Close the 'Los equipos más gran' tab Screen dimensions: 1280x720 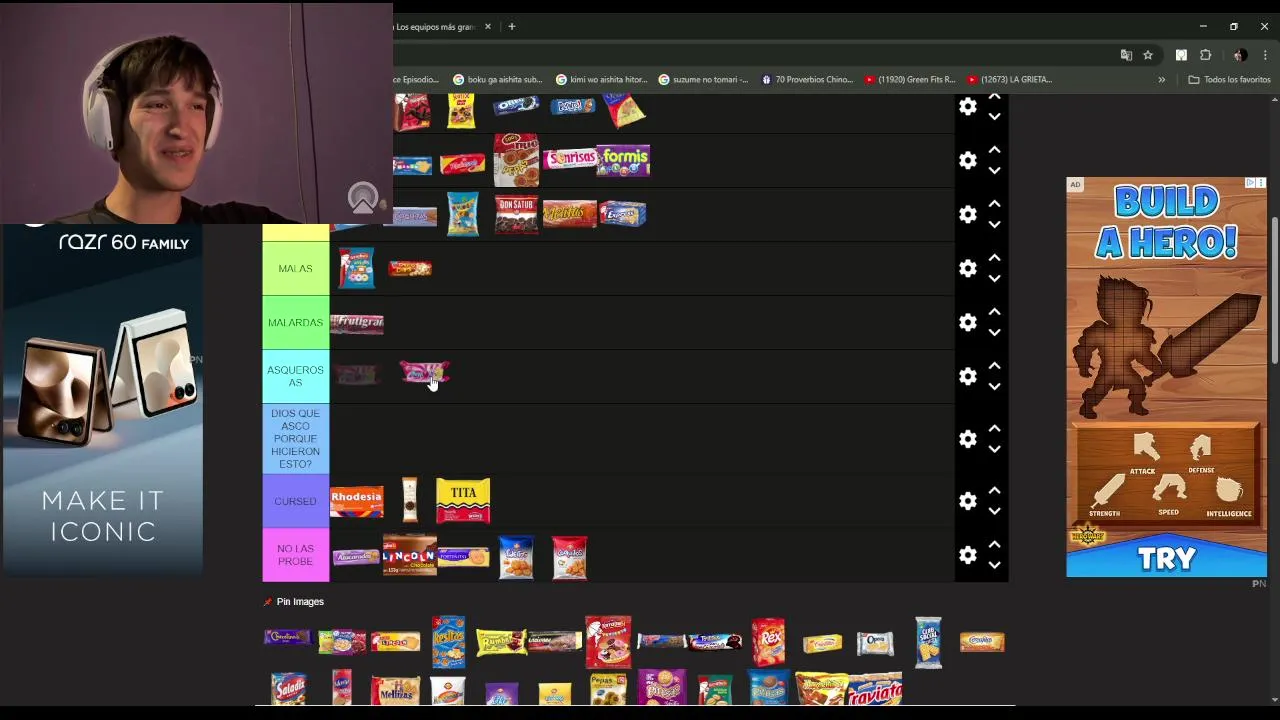(488, 26)
